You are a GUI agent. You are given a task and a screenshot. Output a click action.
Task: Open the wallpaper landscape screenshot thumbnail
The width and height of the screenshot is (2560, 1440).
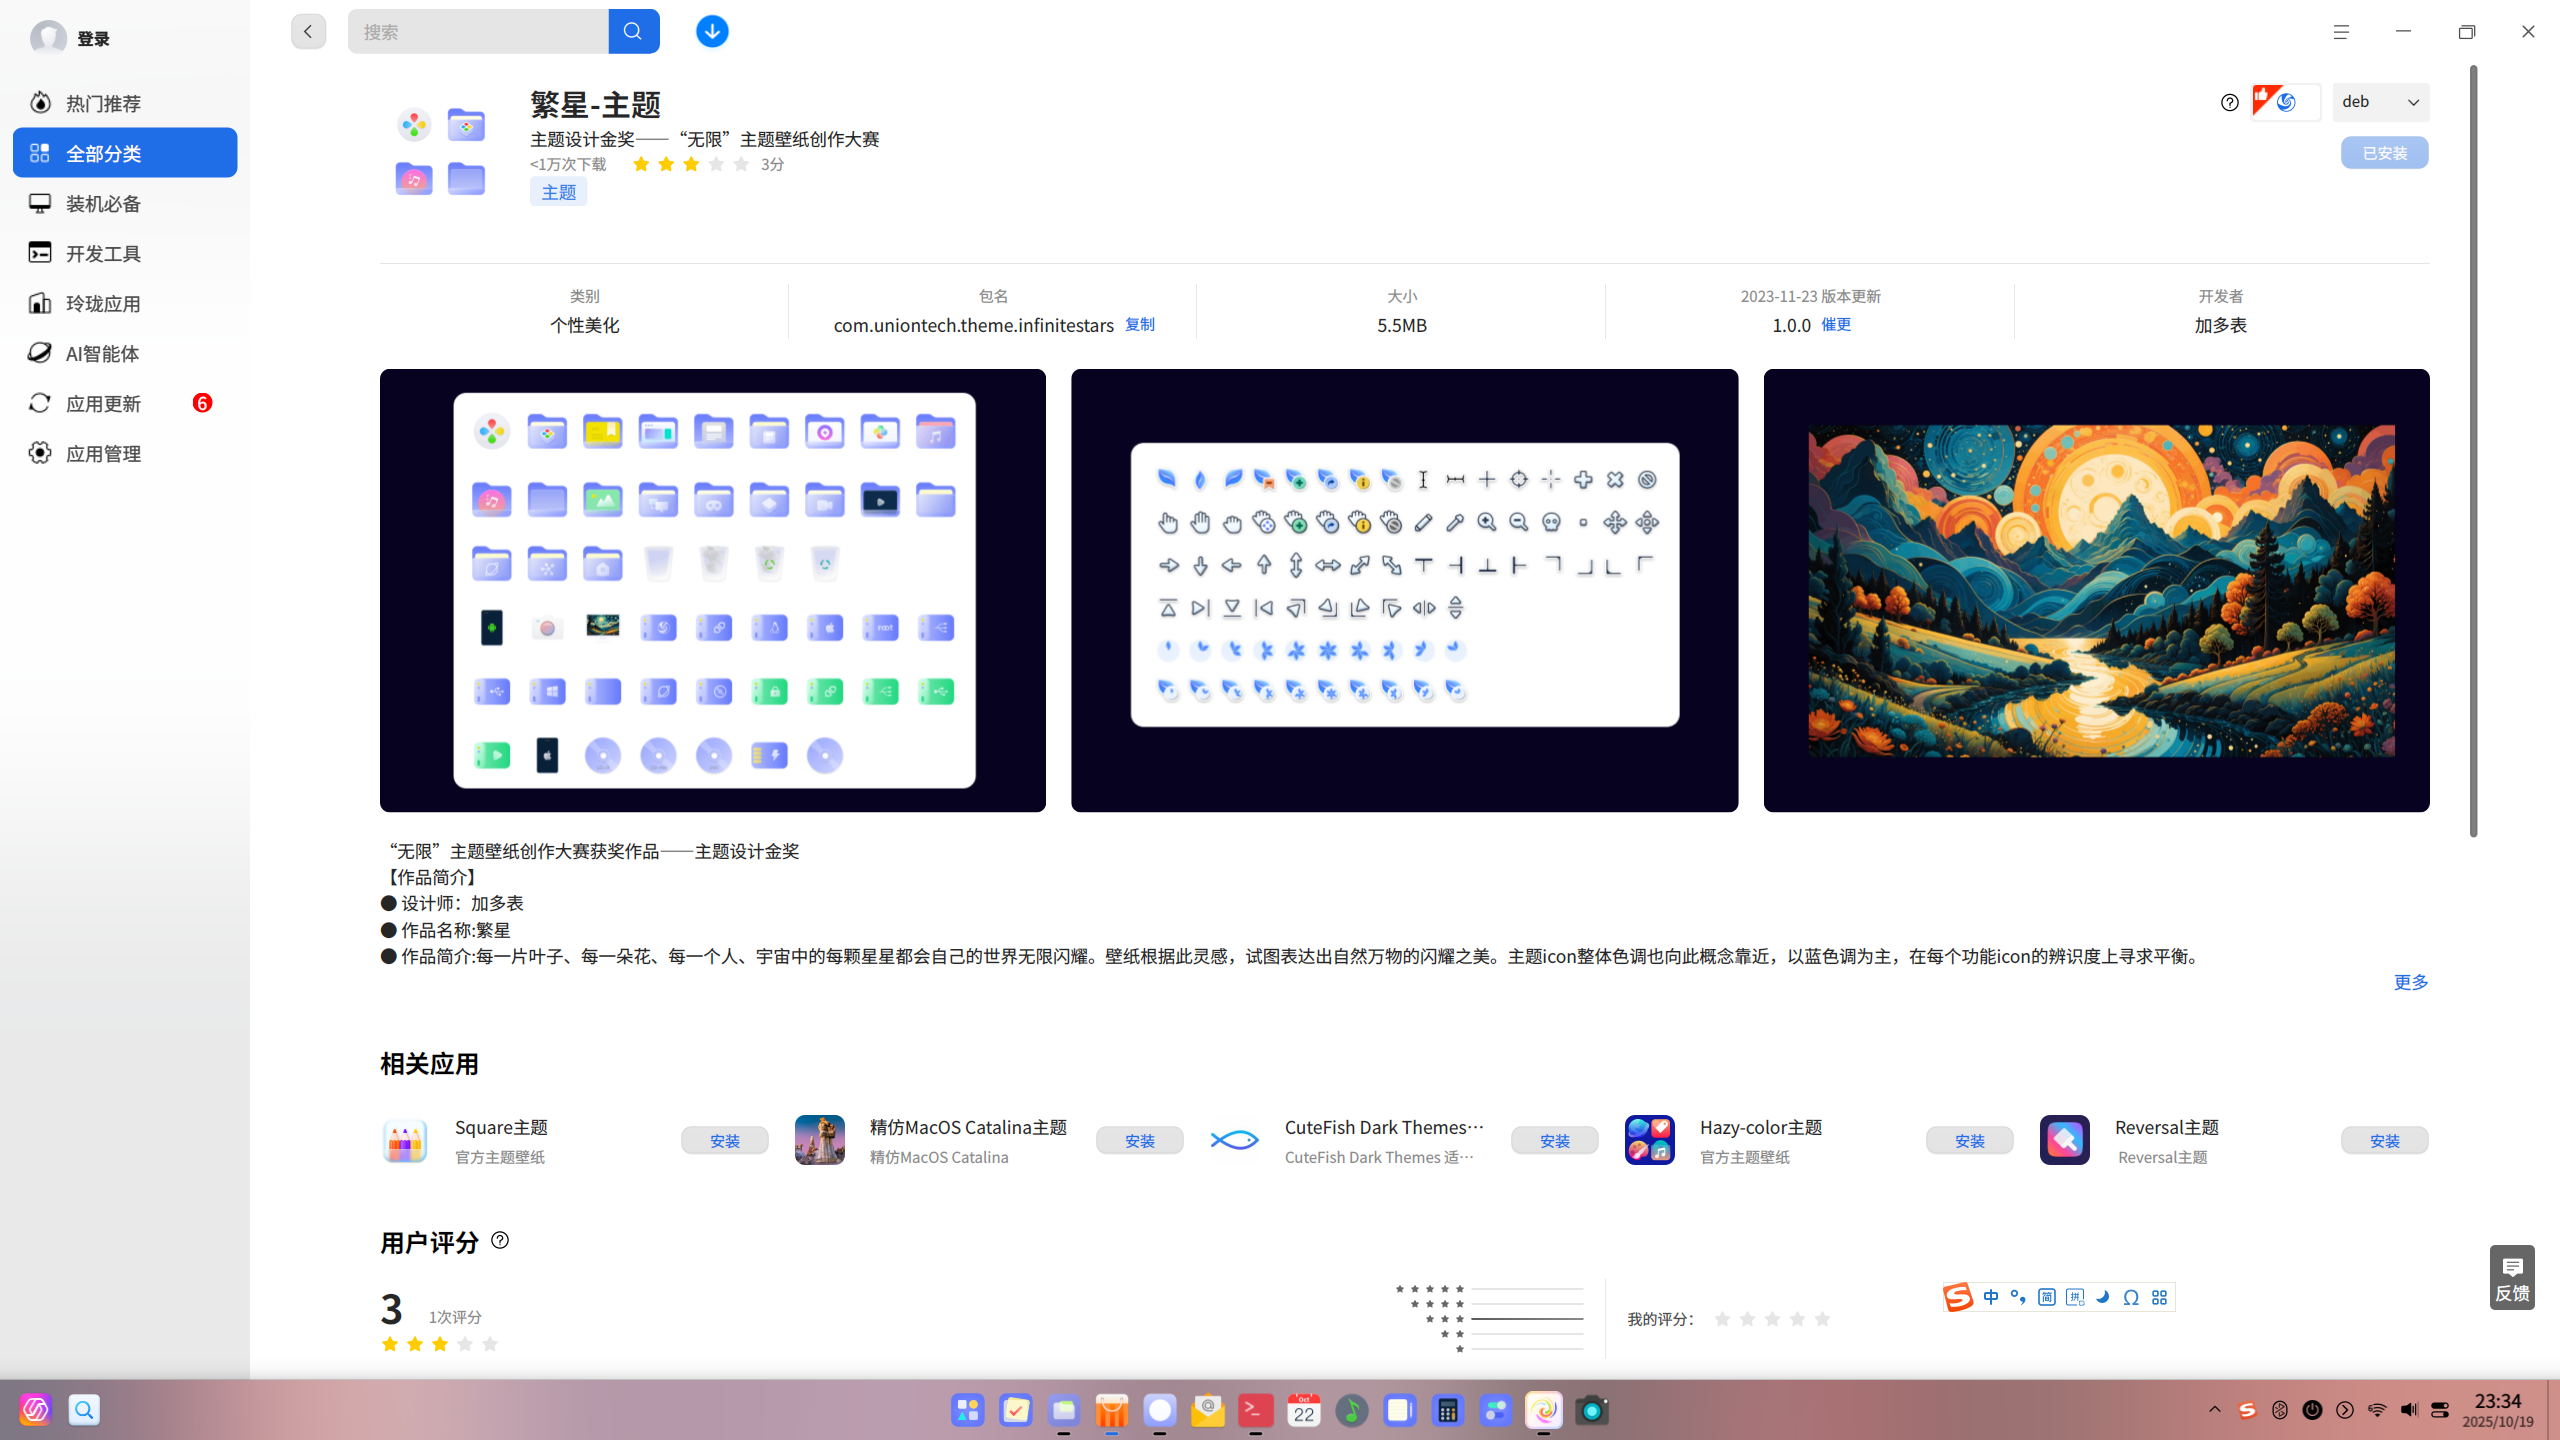pyautogui.click(x=2097, y=590)
